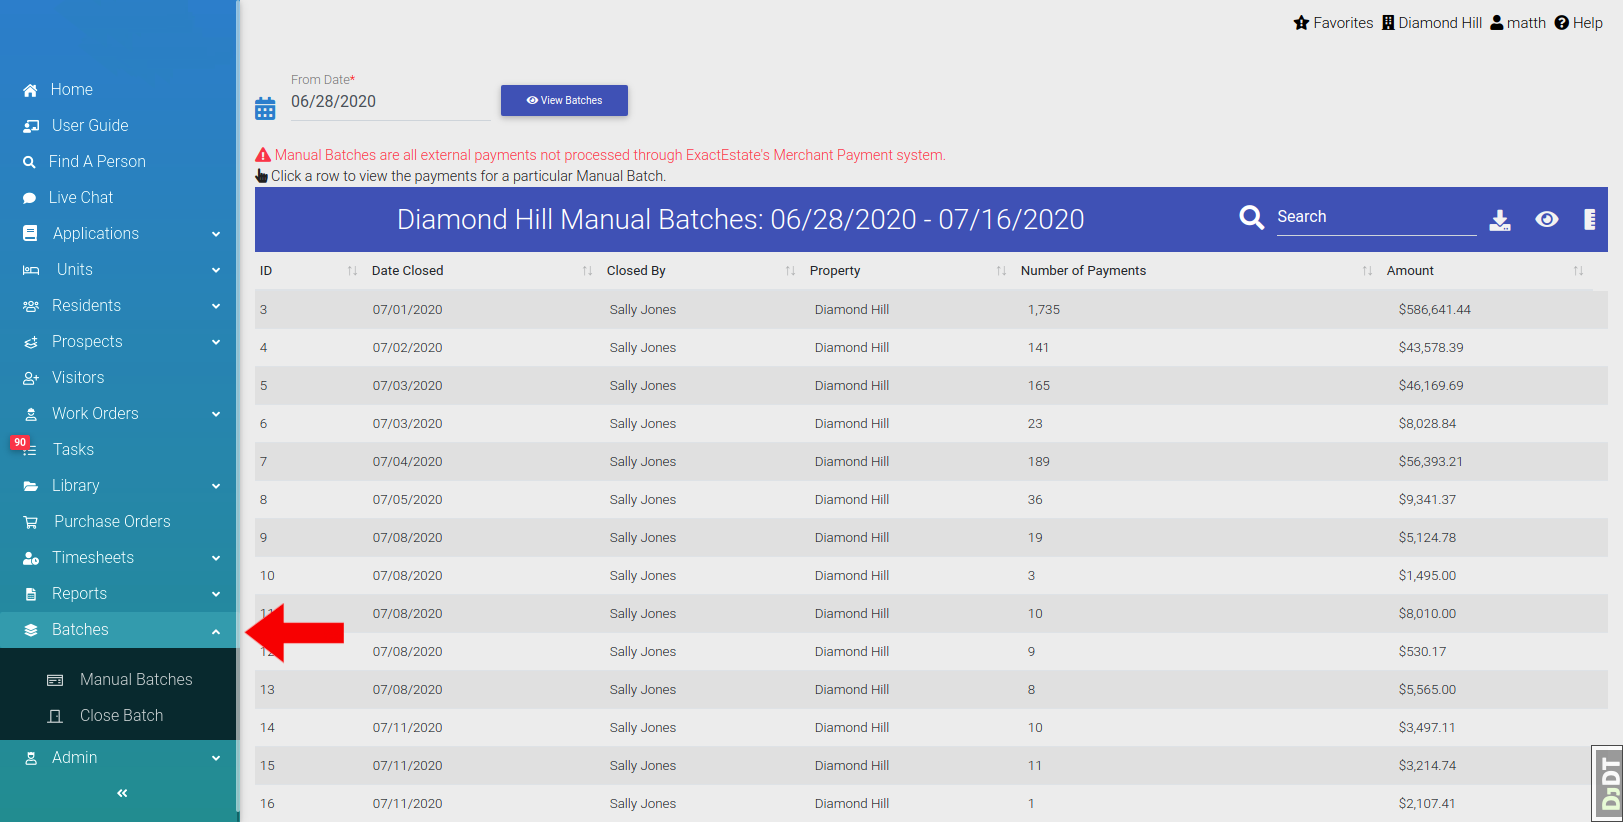
Task: Click the View Batches button
Action: 564,100
